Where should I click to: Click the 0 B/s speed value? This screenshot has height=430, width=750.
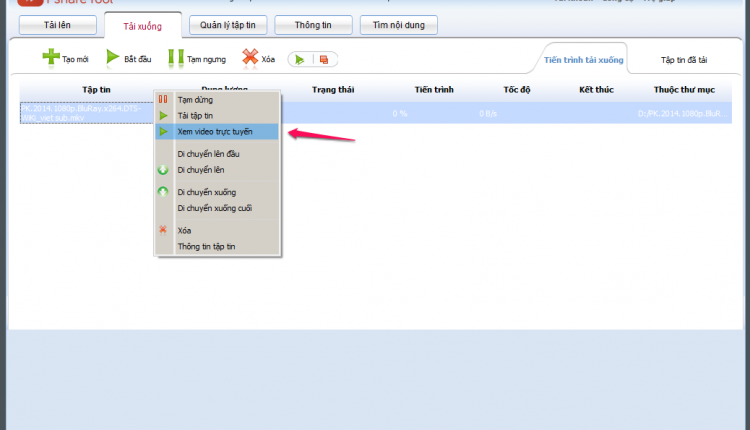coord(488,113)
